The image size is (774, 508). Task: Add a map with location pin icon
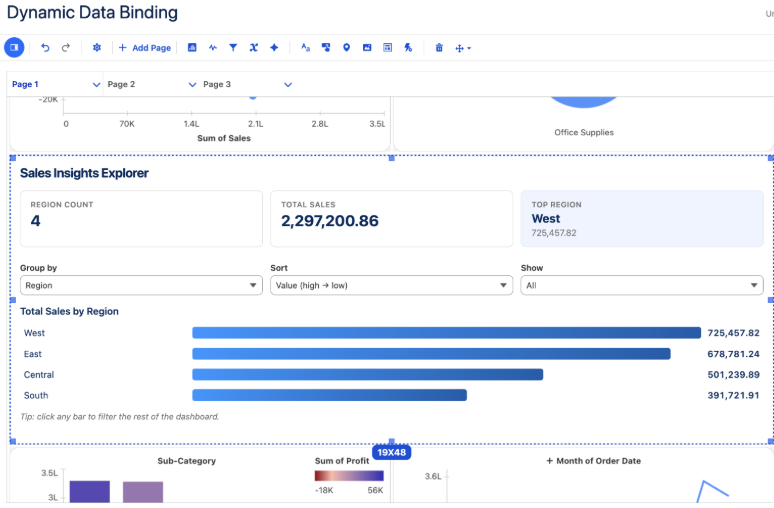347,47
